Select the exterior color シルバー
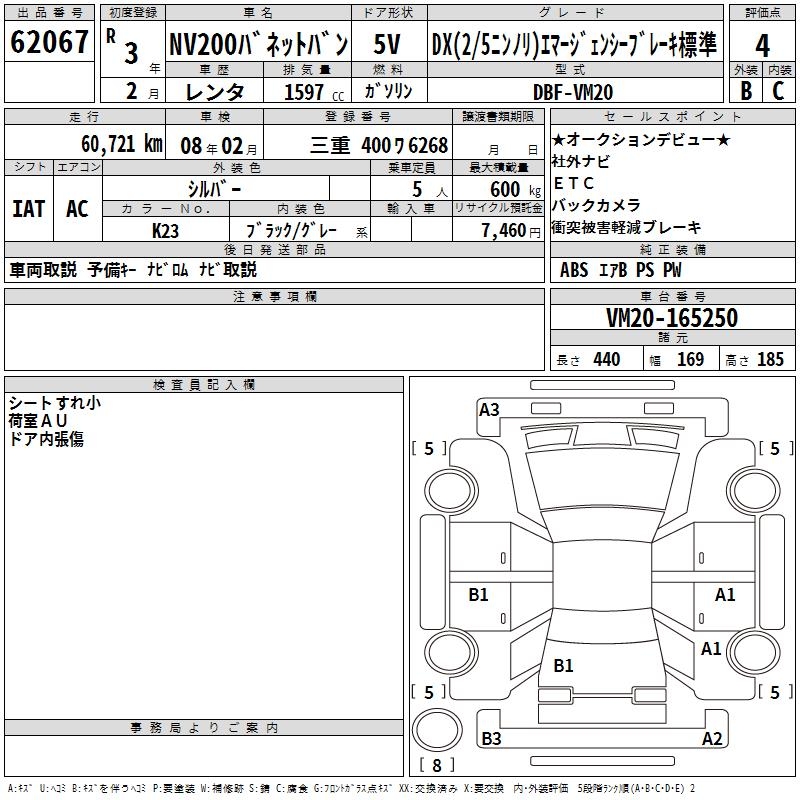This screenshot has width=800, height=800. click(x=214, y=189)
